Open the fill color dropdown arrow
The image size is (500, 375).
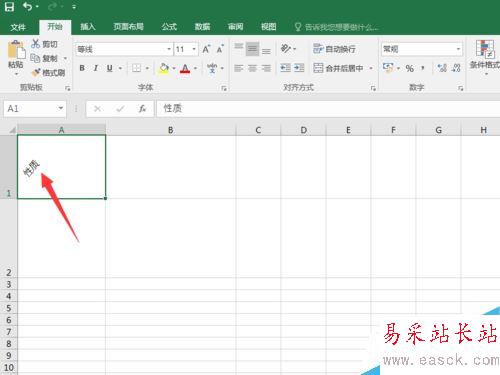point(174,68)
